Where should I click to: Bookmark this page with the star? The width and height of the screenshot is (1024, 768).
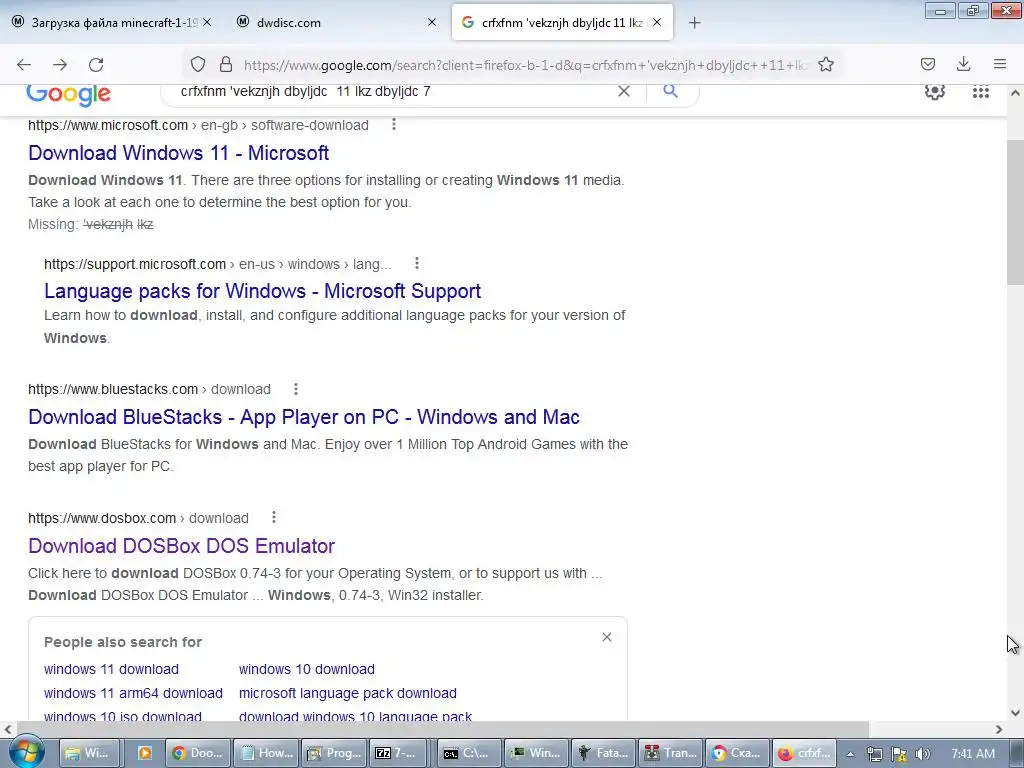[825, 64]
